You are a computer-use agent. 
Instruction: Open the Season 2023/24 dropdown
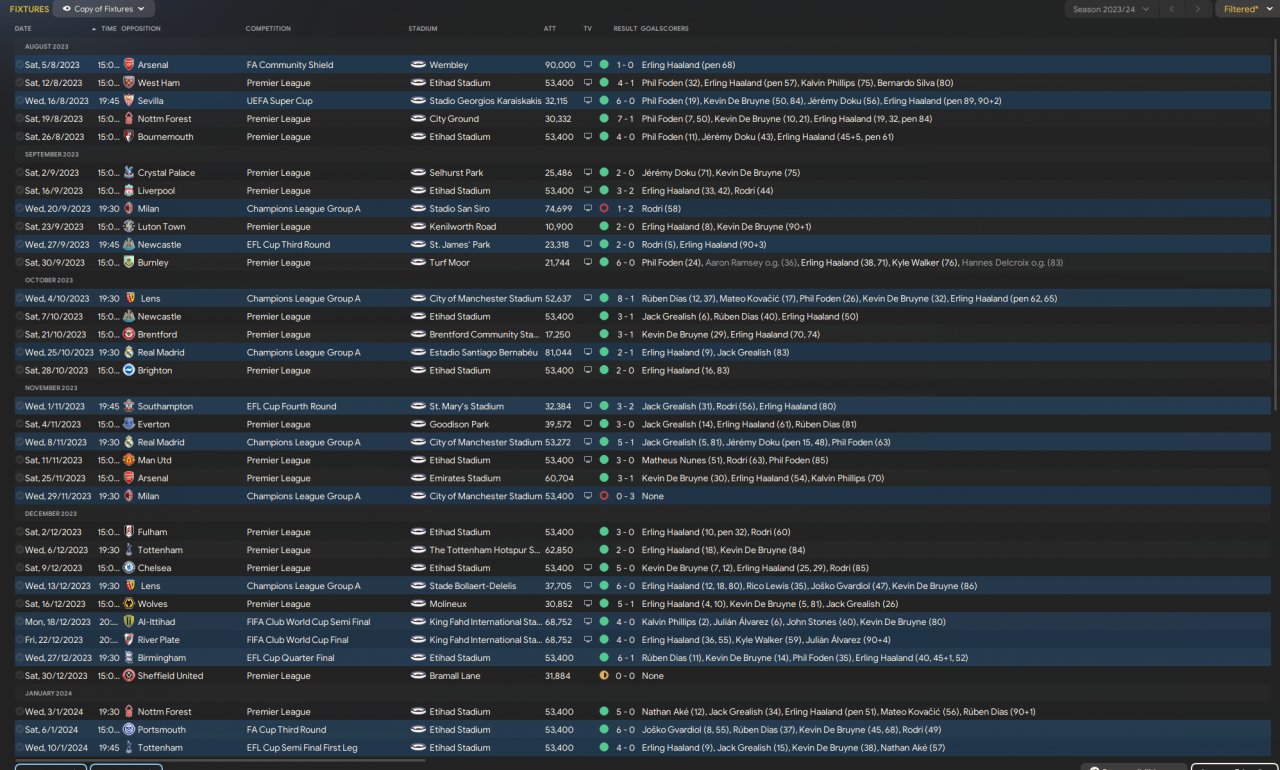[1110, 9]
